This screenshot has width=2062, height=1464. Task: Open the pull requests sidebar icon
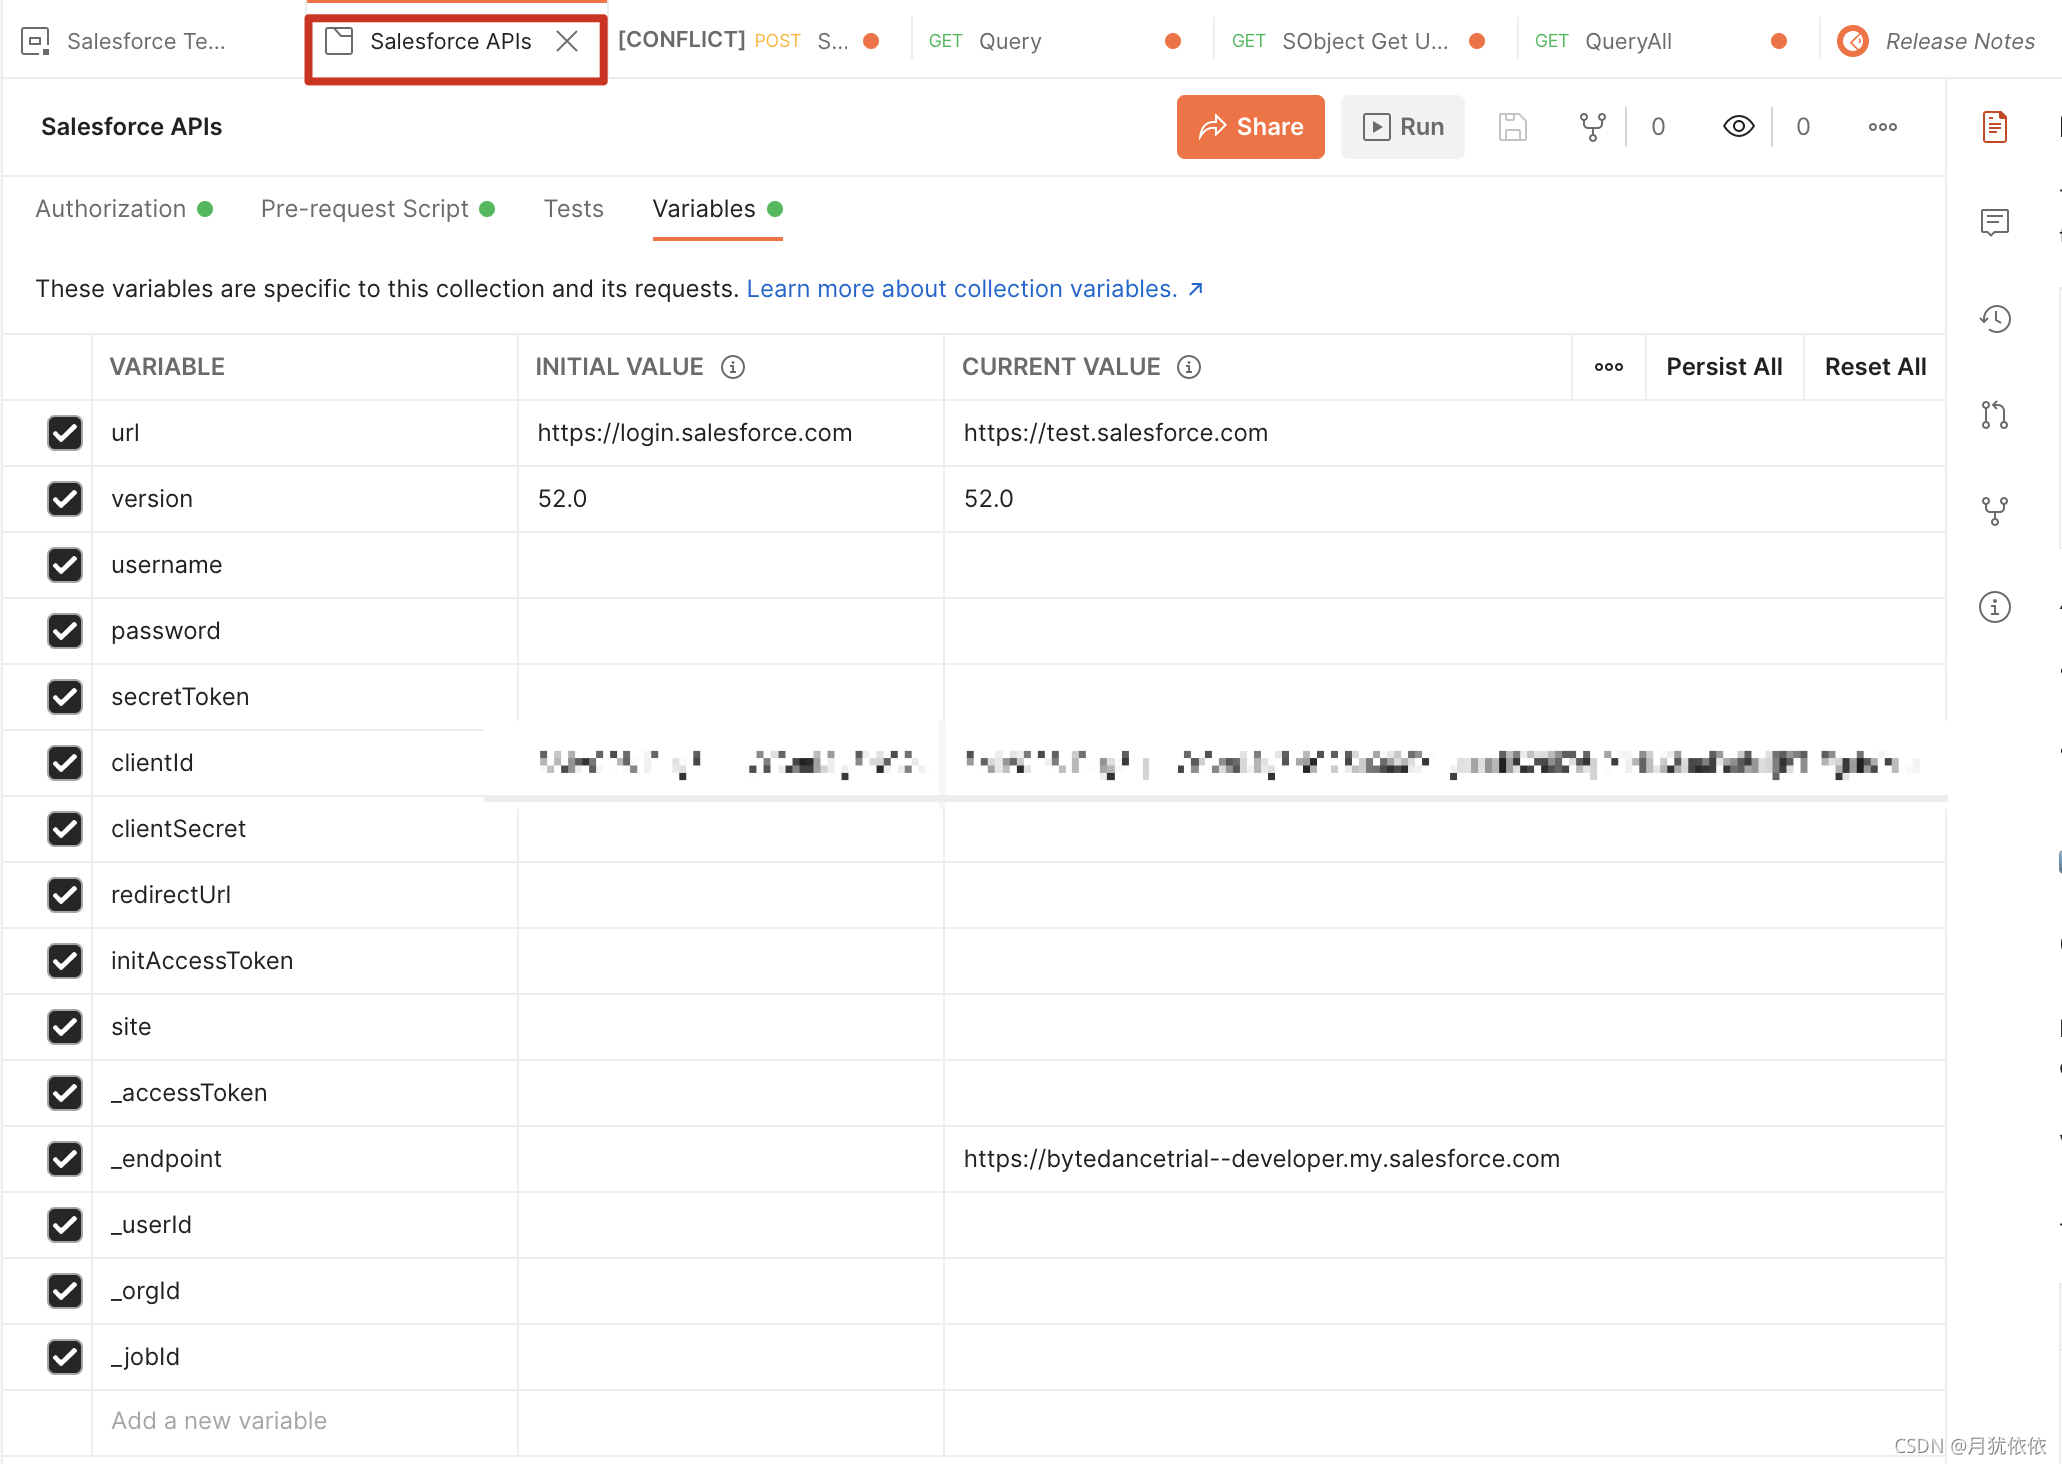coord(1994,414)
